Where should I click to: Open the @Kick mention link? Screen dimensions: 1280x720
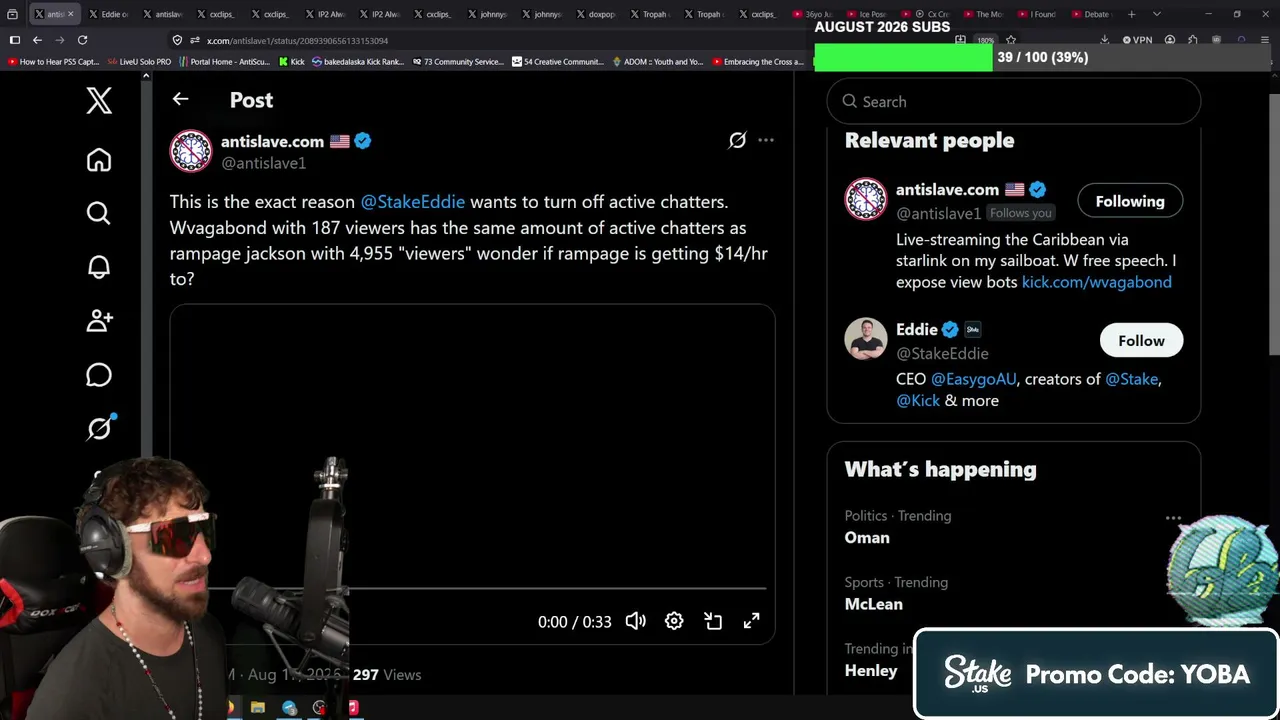click(918, 400)
